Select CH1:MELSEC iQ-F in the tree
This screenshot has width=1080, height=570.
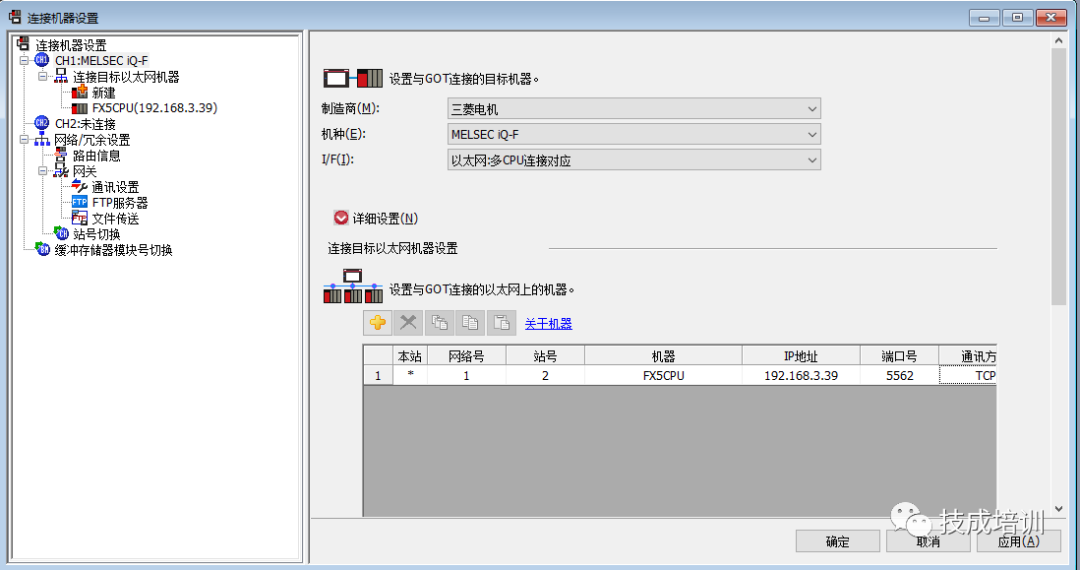[102, 61]
